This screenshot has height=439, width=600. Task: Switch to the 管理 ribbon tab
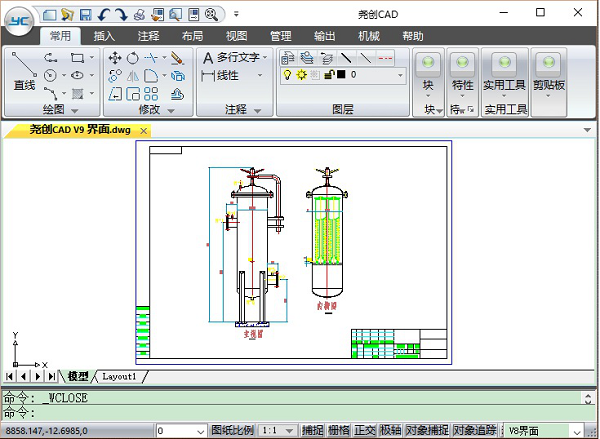[280, 36]
